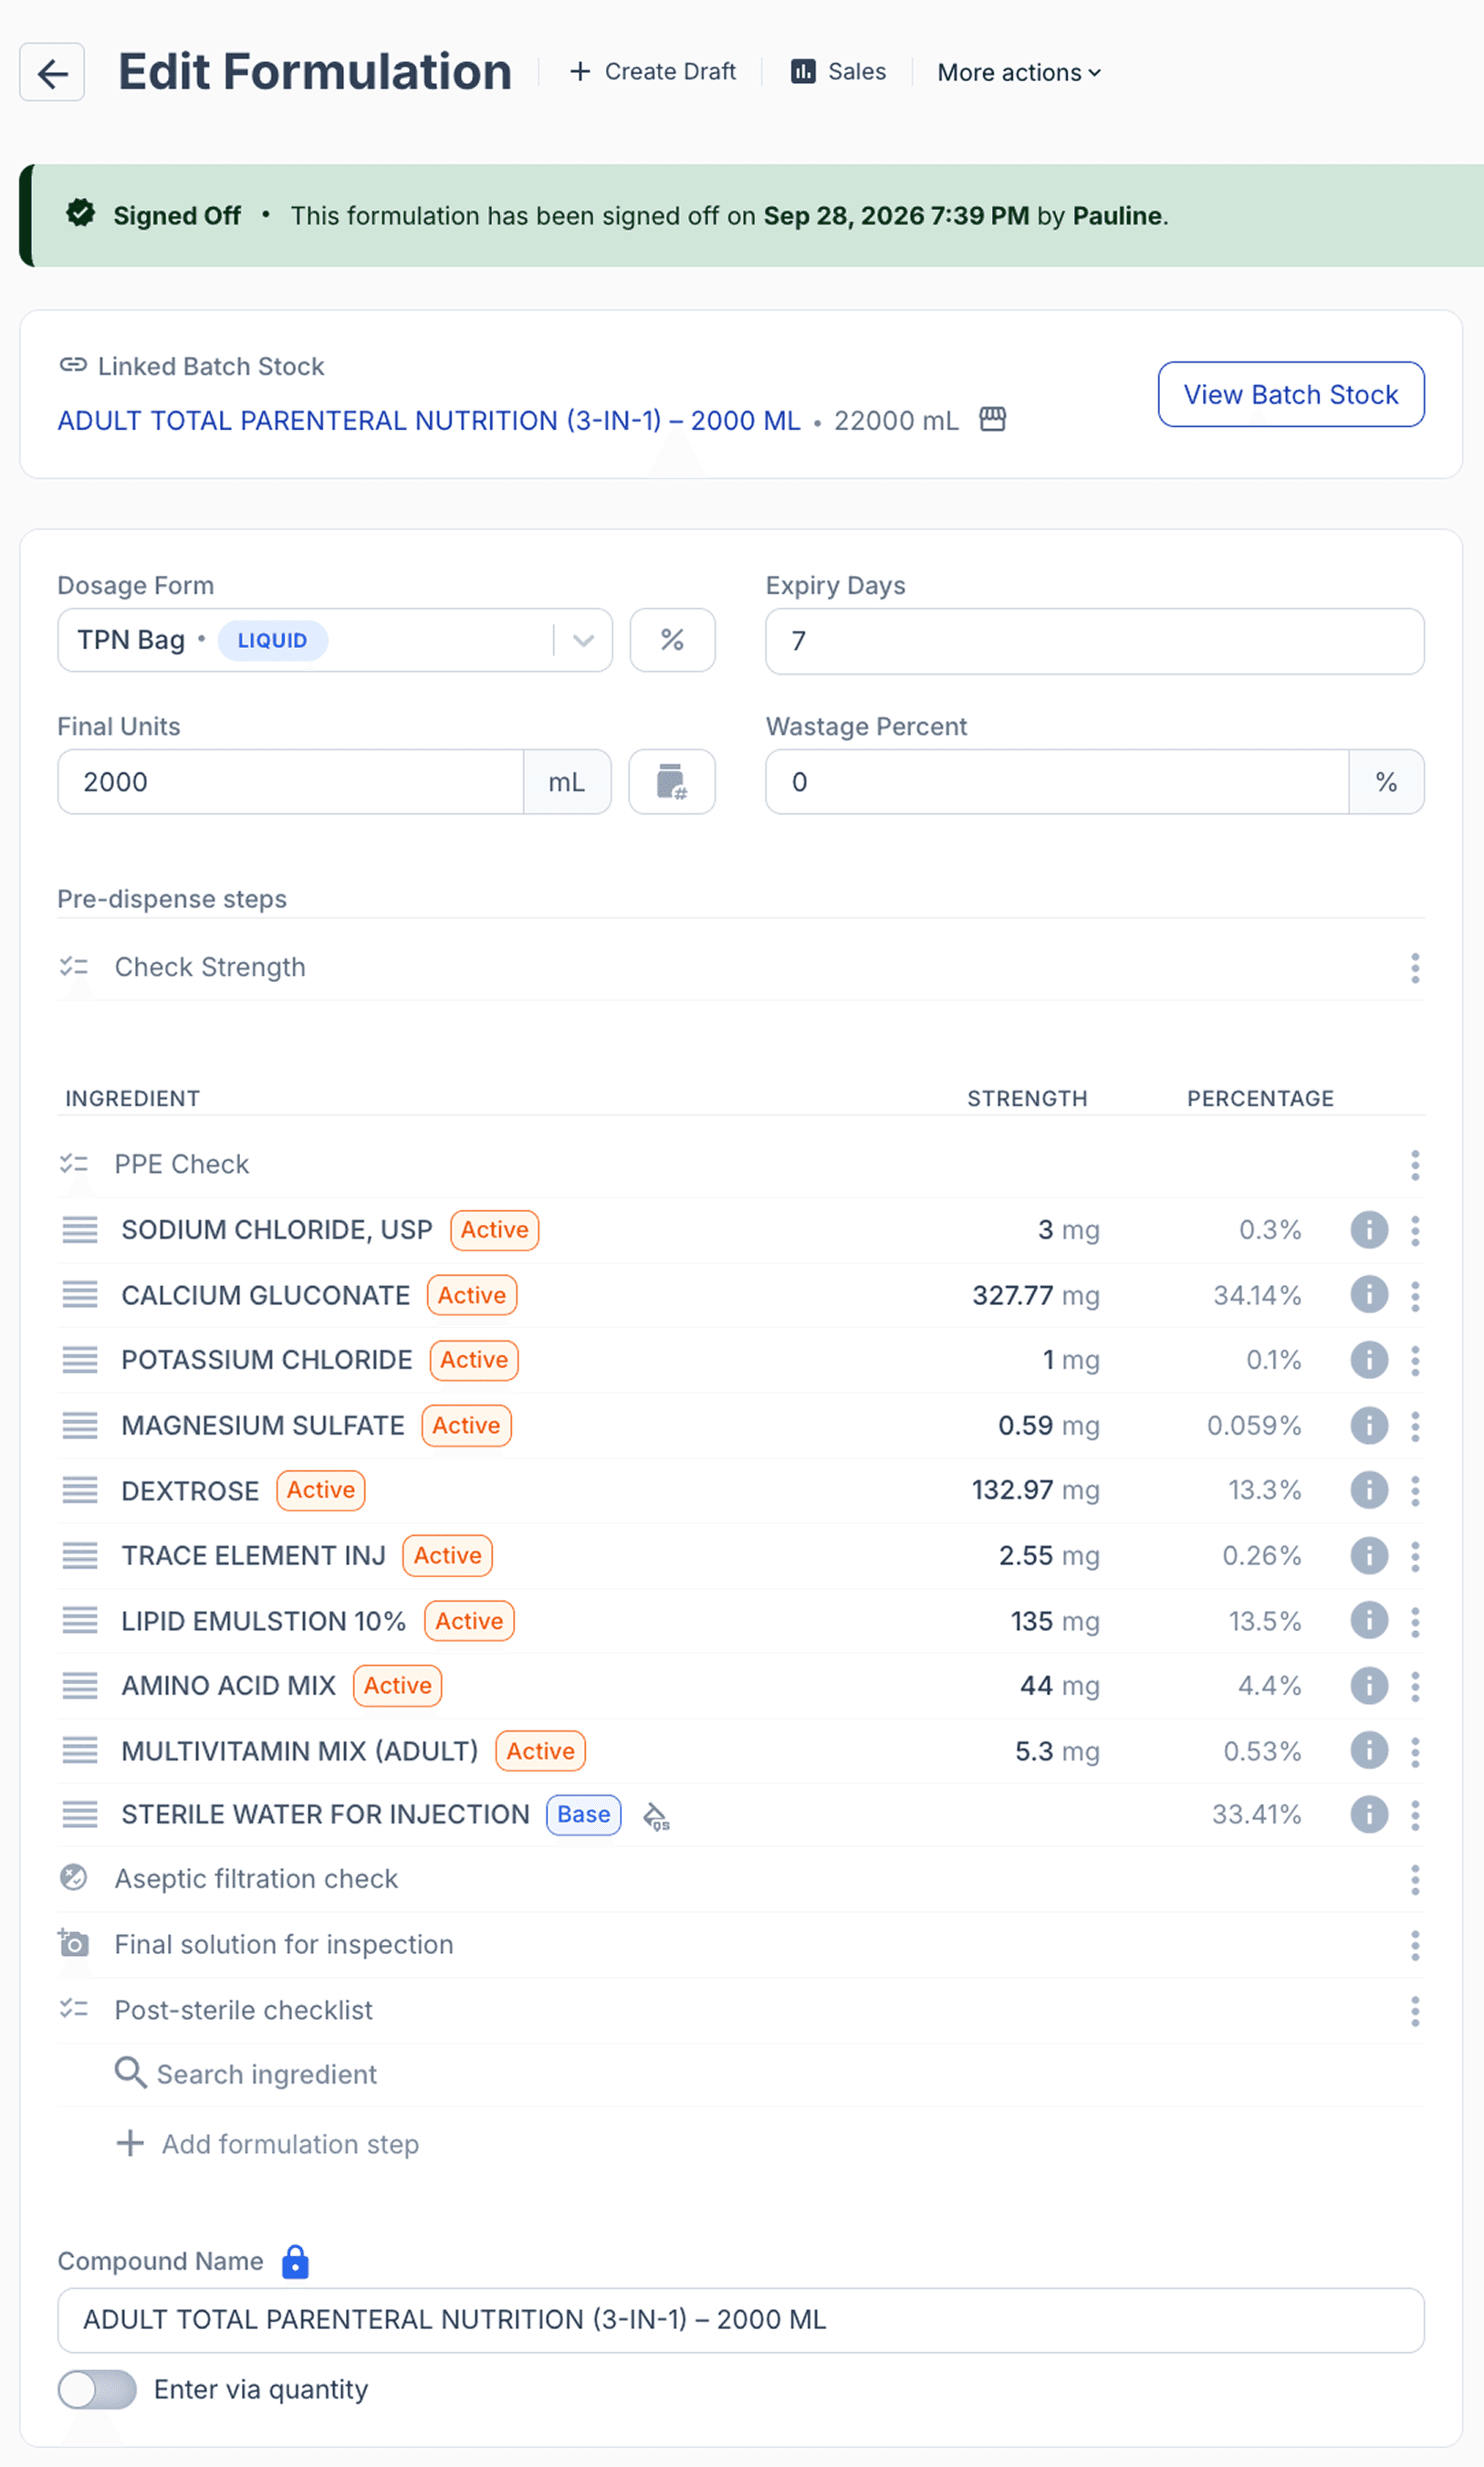The image size is (1484, 2467).
Task: Open the Post-sterile checklist options menu
Action: [x=1415, y=2011]
